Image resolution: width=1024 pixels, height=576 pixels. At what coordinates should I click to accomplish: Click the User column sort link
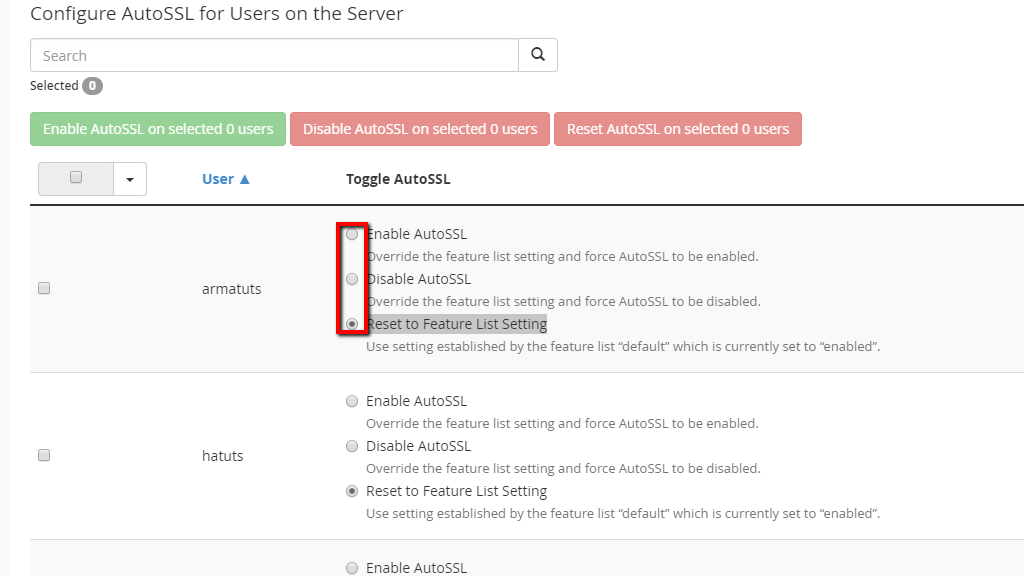[x=217, y=178]
